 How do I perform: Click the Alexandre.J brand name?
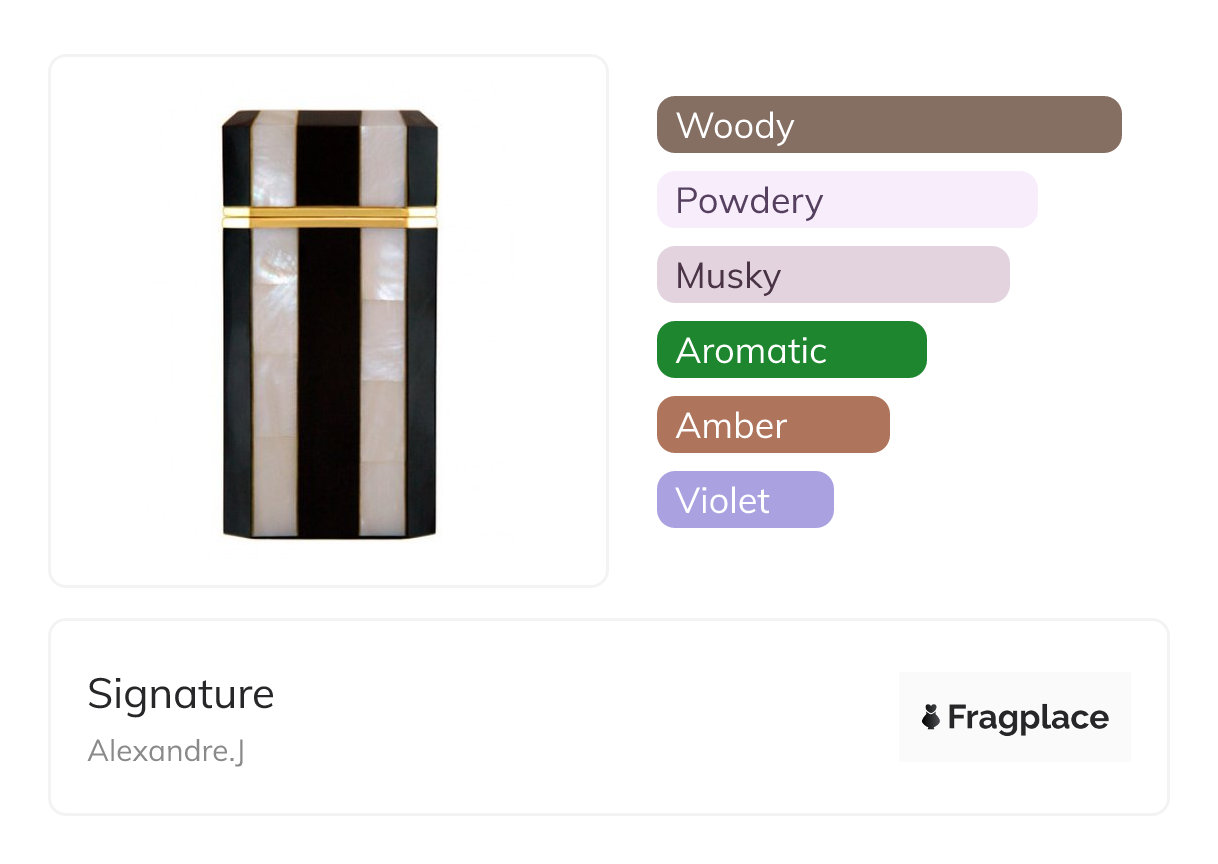(x=166, y=750)
